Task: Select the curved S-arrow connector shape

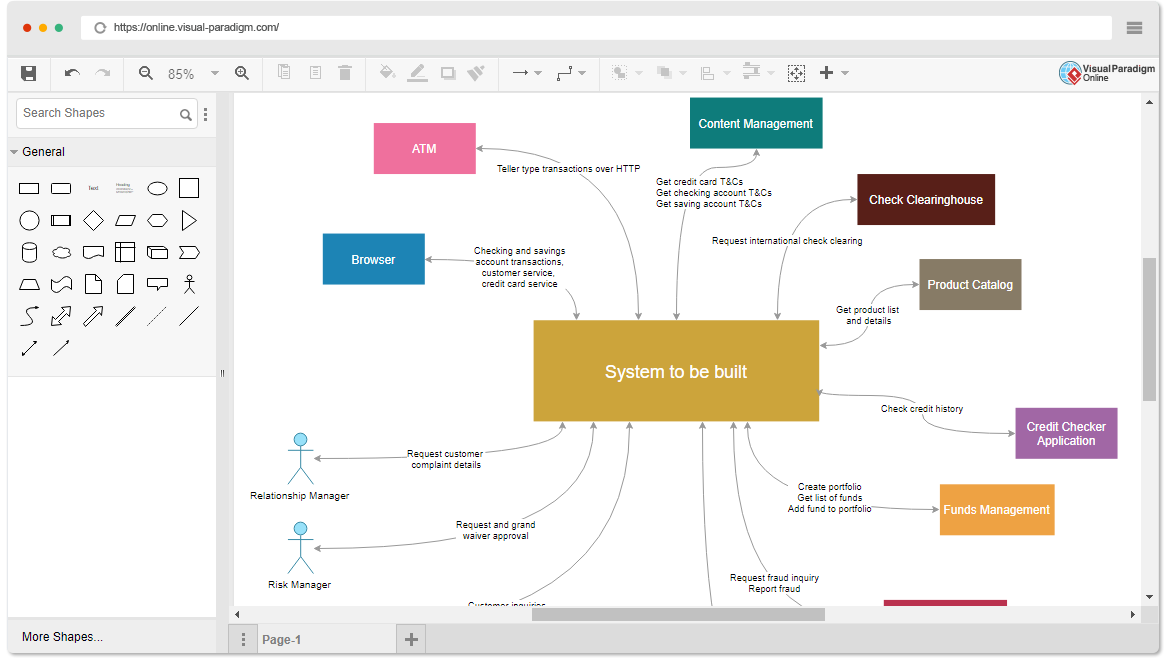Action: point(29,316)
